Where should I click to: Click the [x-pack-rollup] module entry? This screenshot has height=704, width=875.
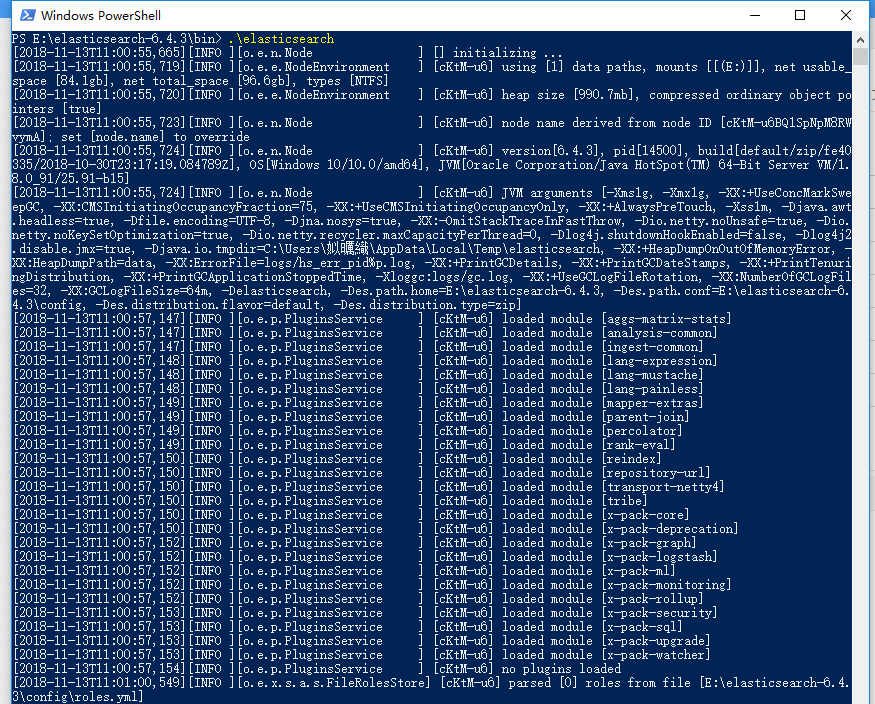[652, 599]
